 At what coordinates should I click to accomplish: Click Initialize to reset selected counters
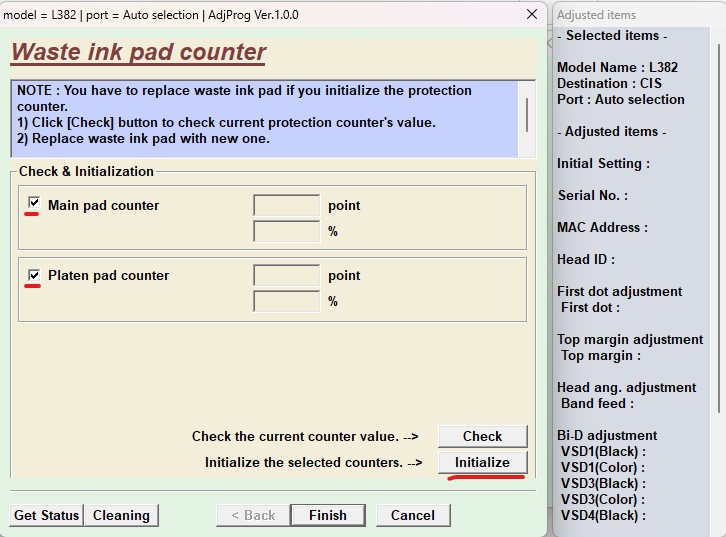pos(482,462)
